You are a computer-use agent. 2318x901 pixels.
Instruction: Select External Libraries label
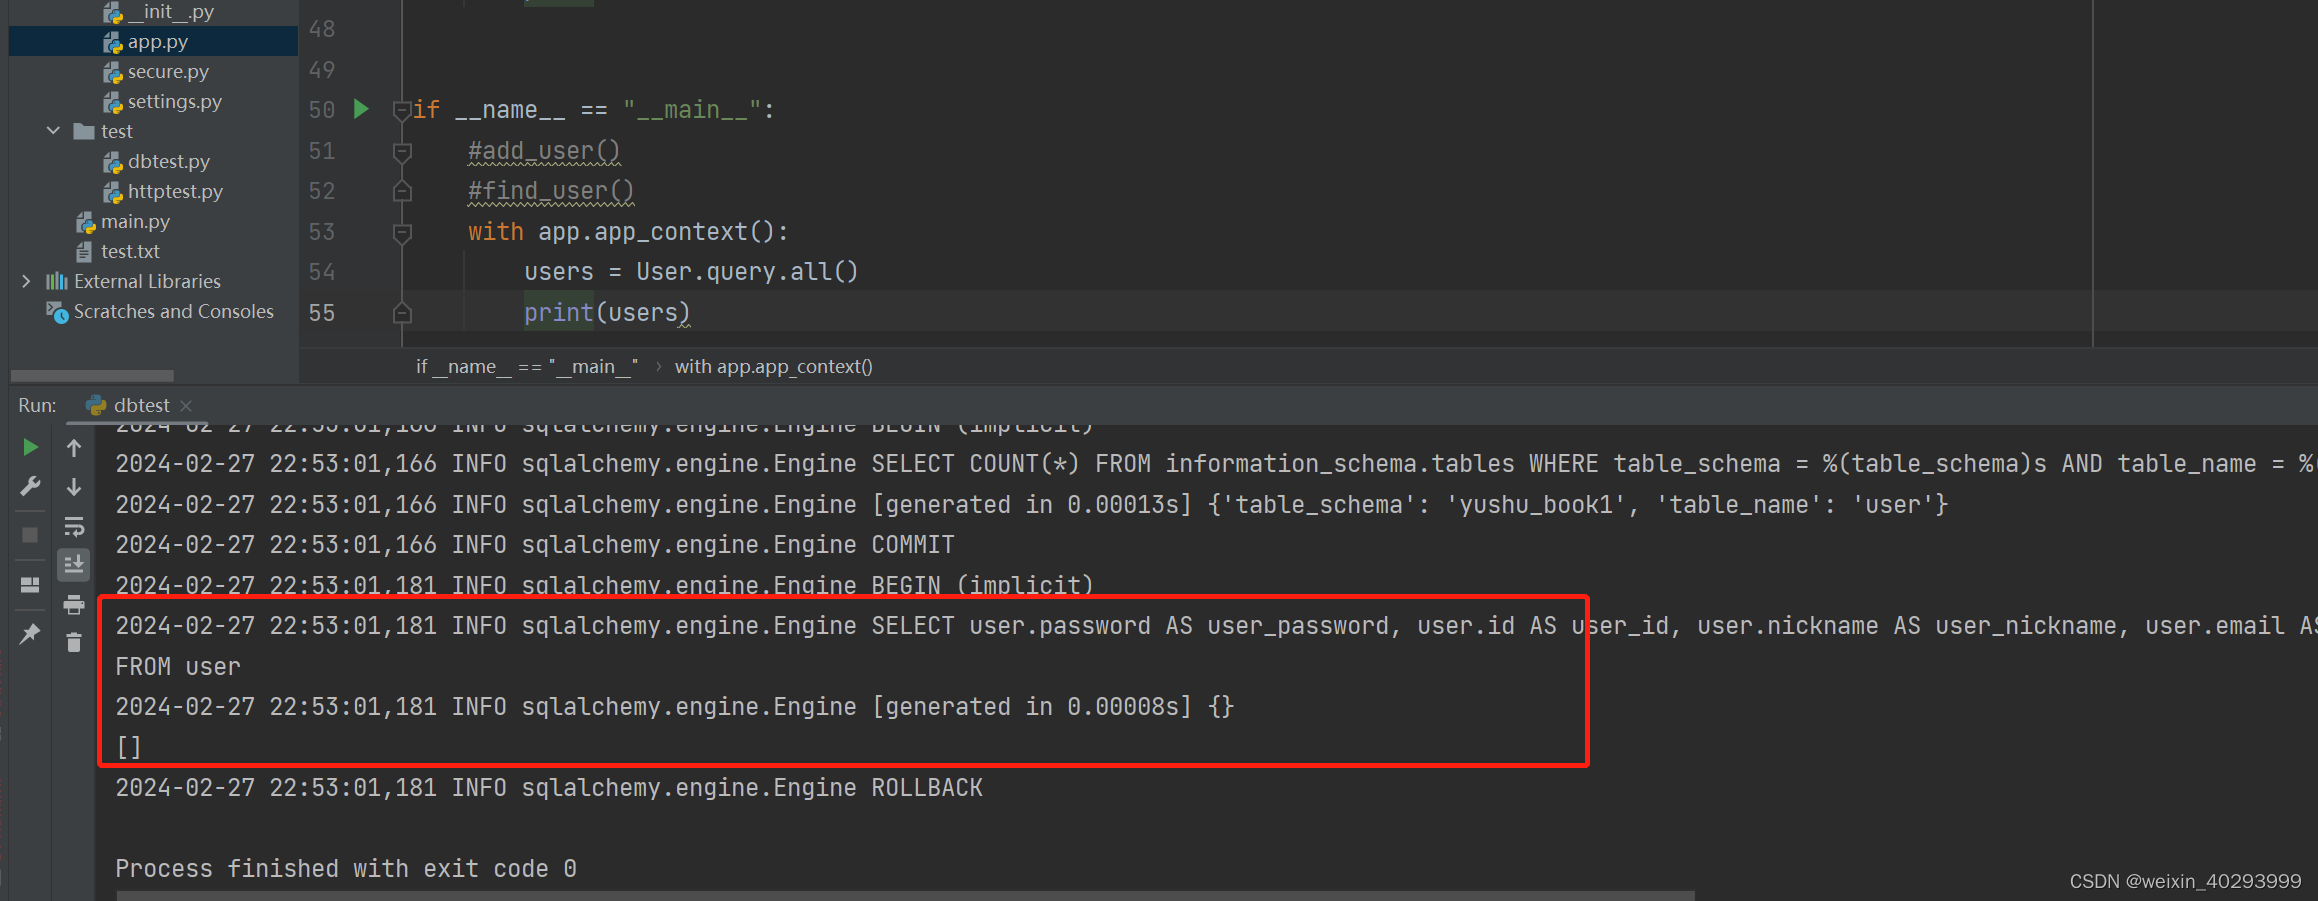[147, 282]
